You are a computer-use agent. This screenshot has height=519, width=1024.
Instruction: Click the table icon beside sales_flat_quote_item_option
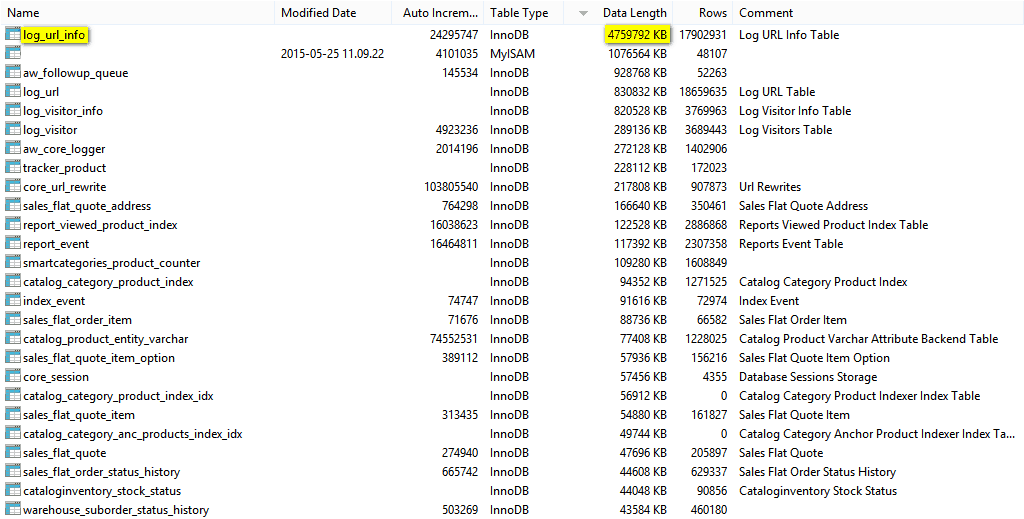[12, 358]
